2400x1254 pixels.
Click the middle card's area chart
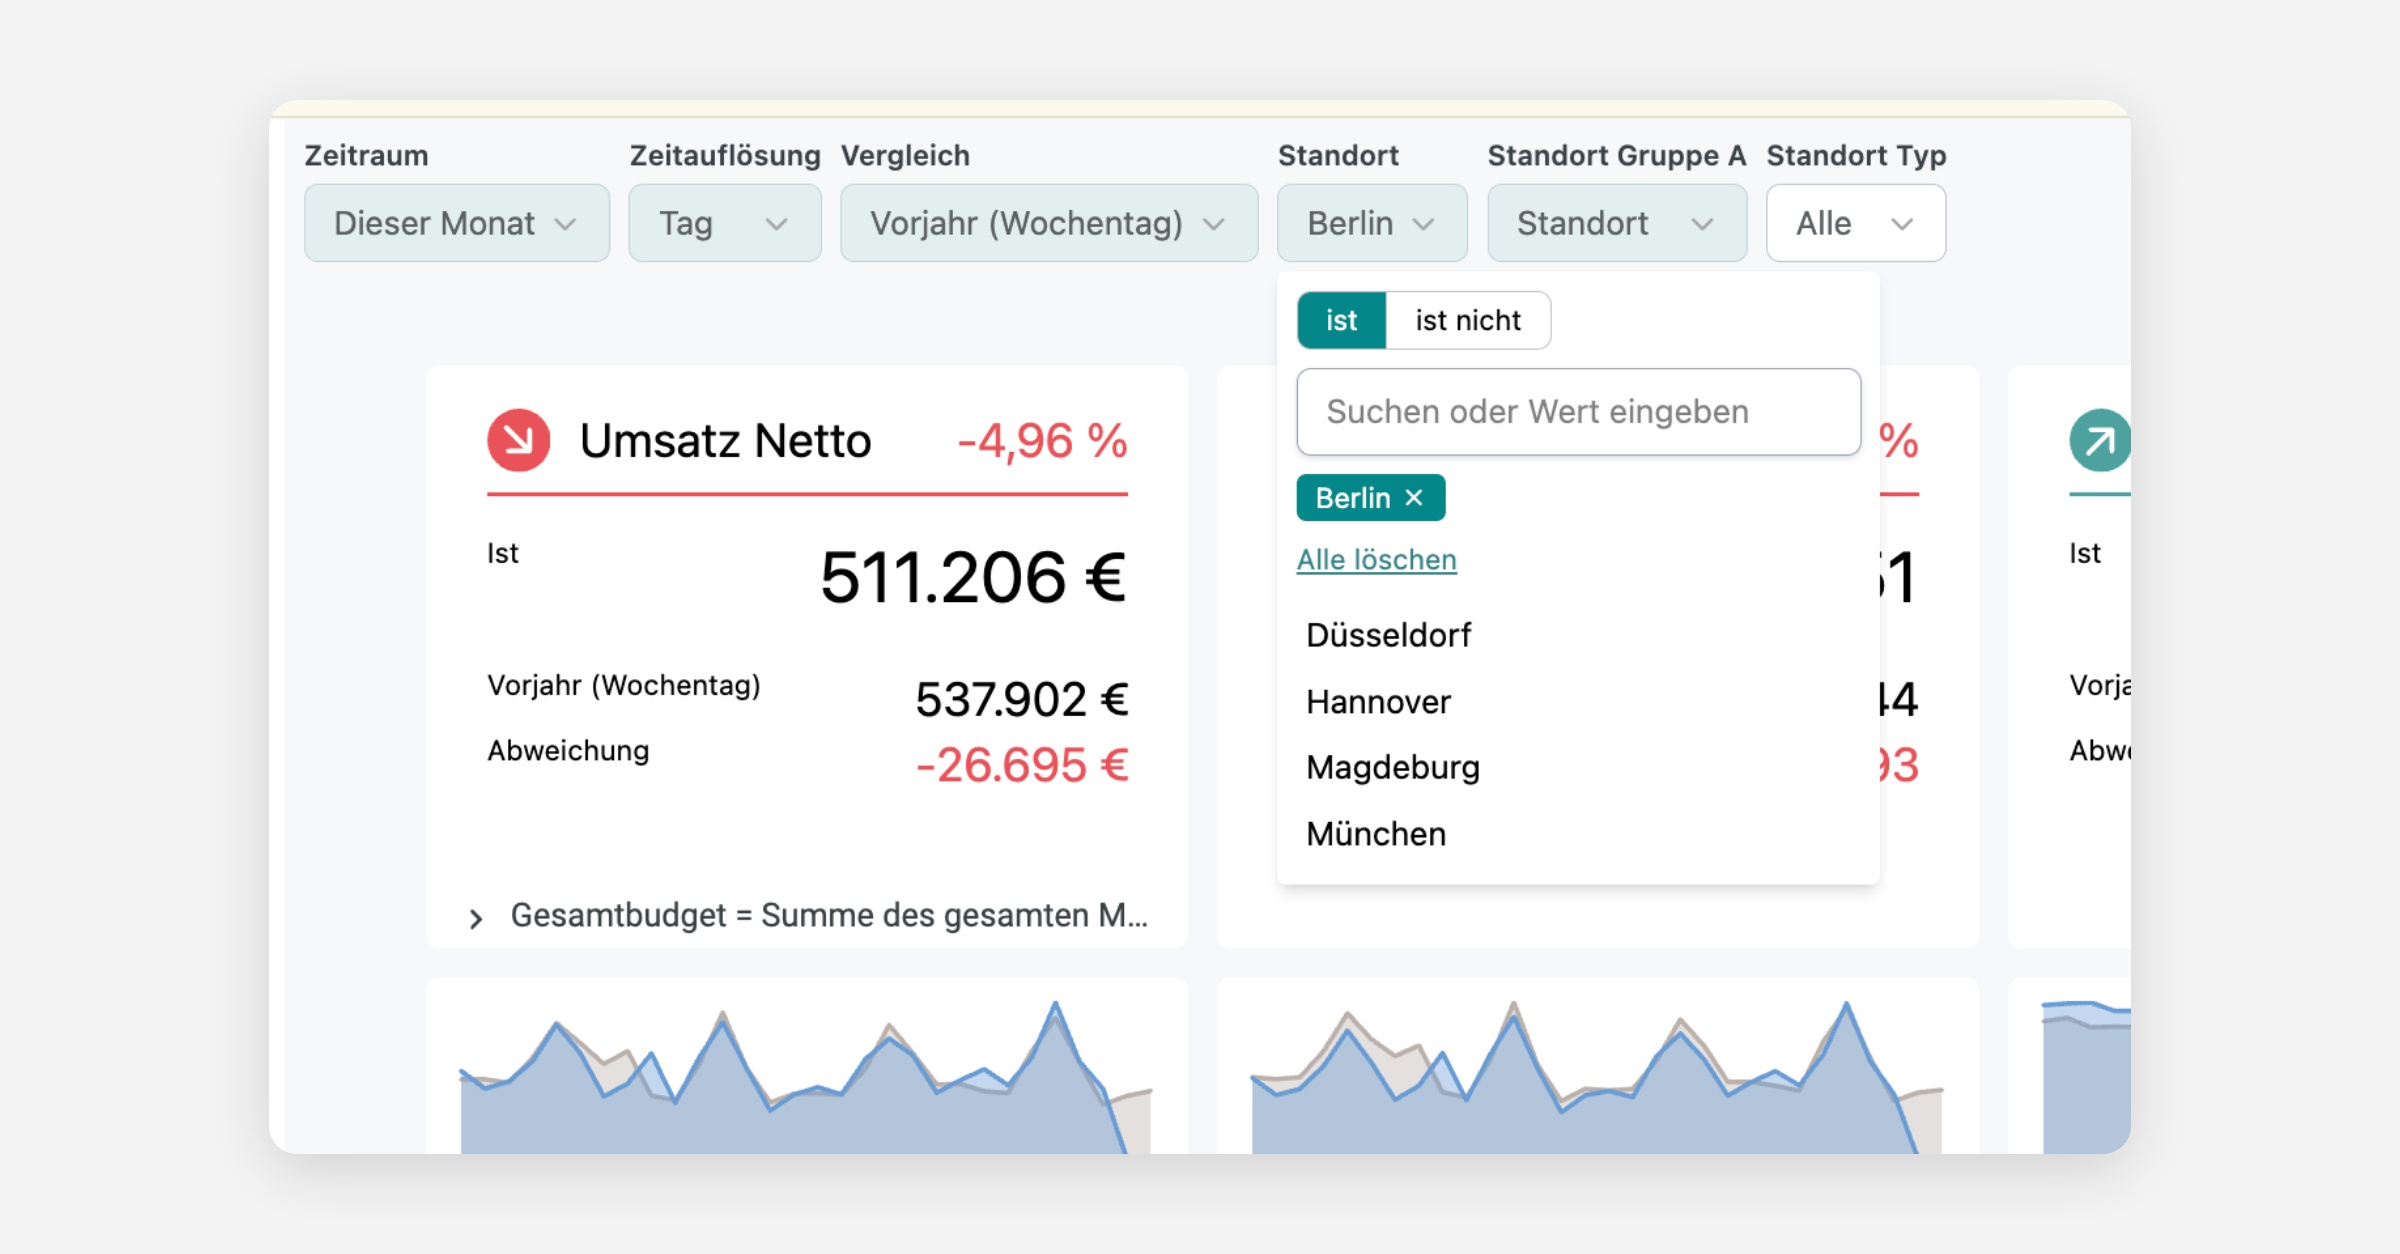click(1597, 1076)
